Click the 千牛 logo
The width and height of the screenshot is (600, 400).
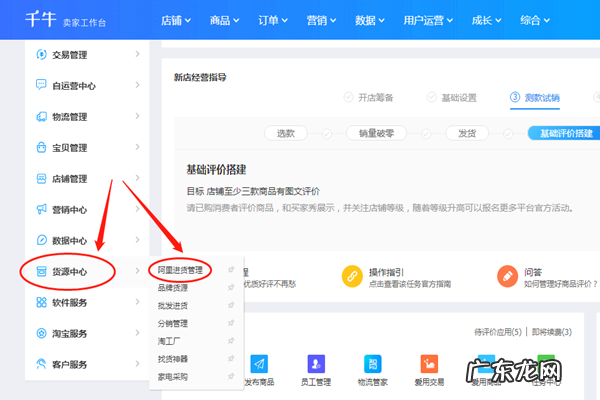coord(41,19)
